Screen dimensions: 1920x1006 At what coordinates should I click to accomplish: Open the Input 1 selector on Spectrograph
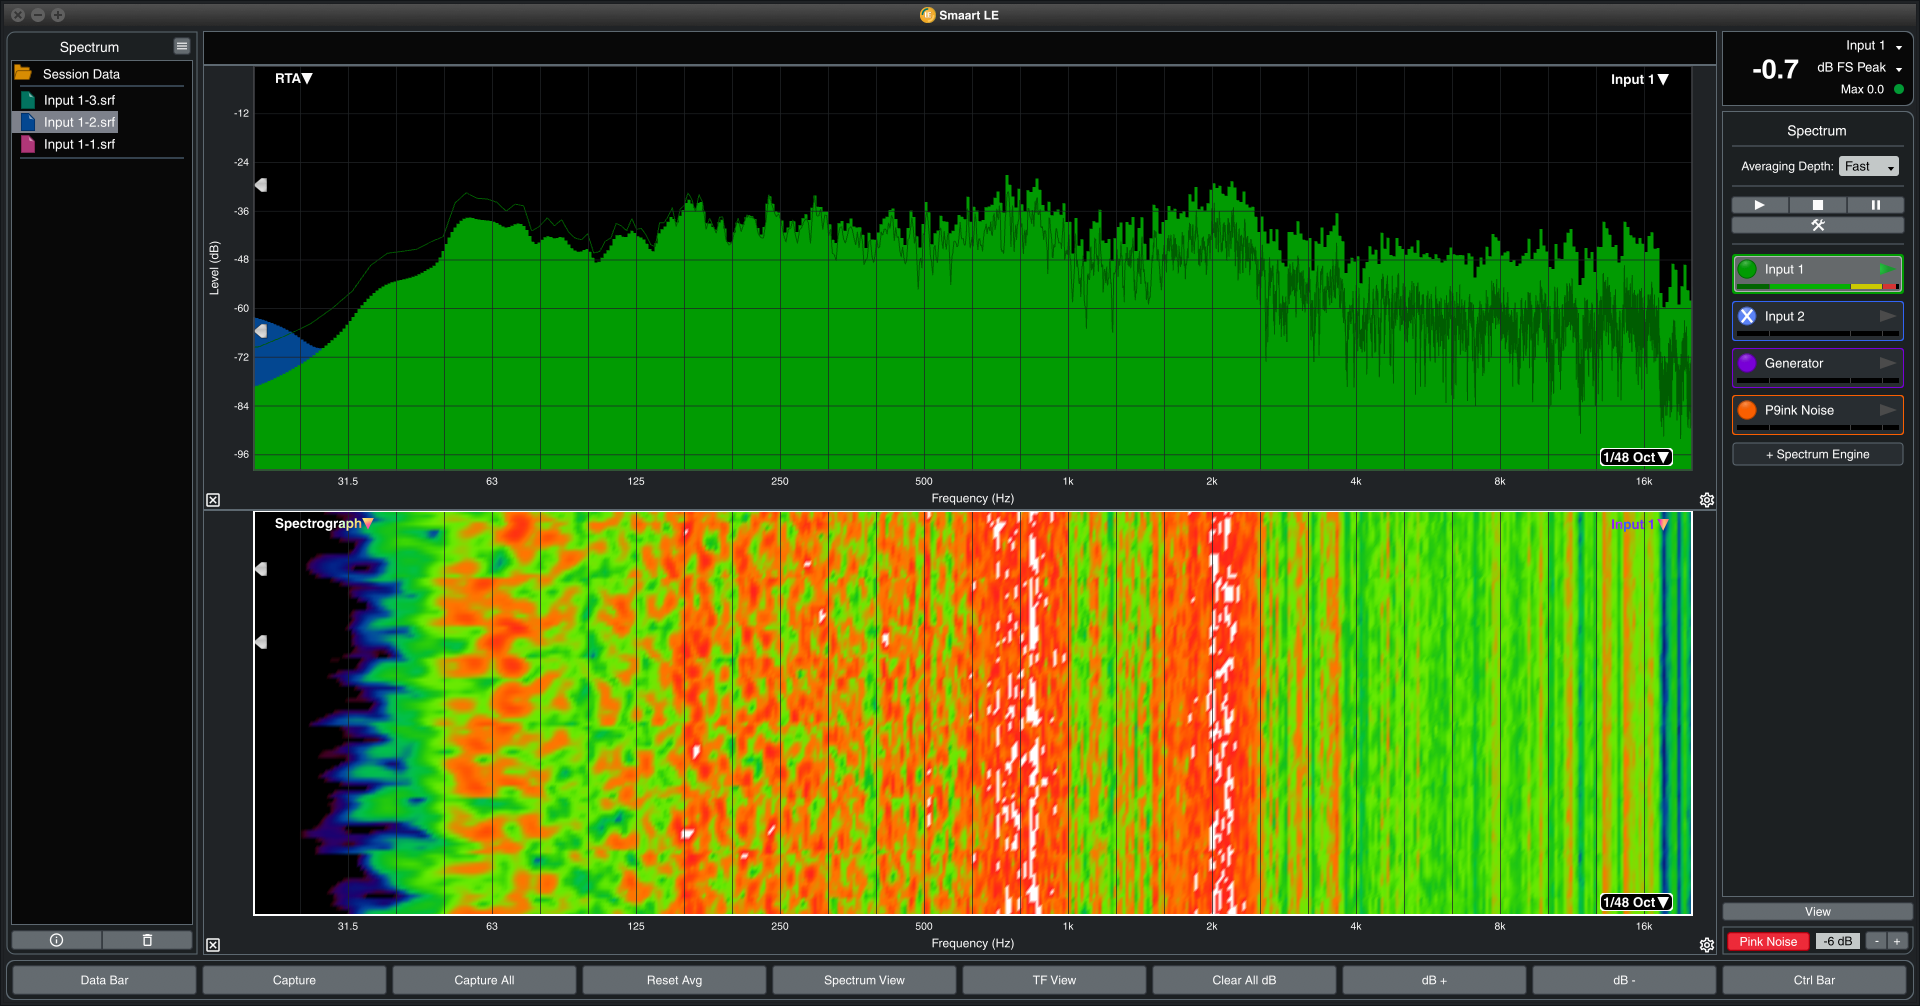1640,524
